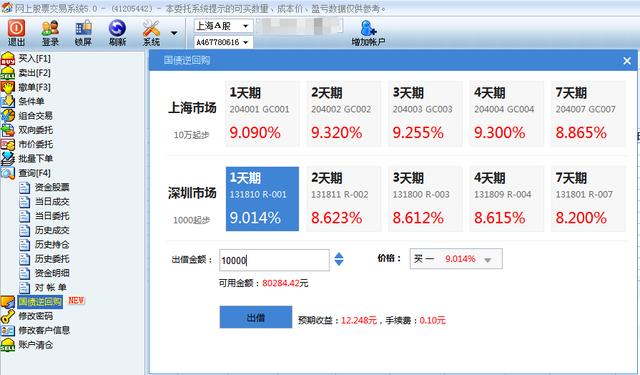Click the 刷新 refresh toolbar icon
The image size is (640, 375).
117,33
